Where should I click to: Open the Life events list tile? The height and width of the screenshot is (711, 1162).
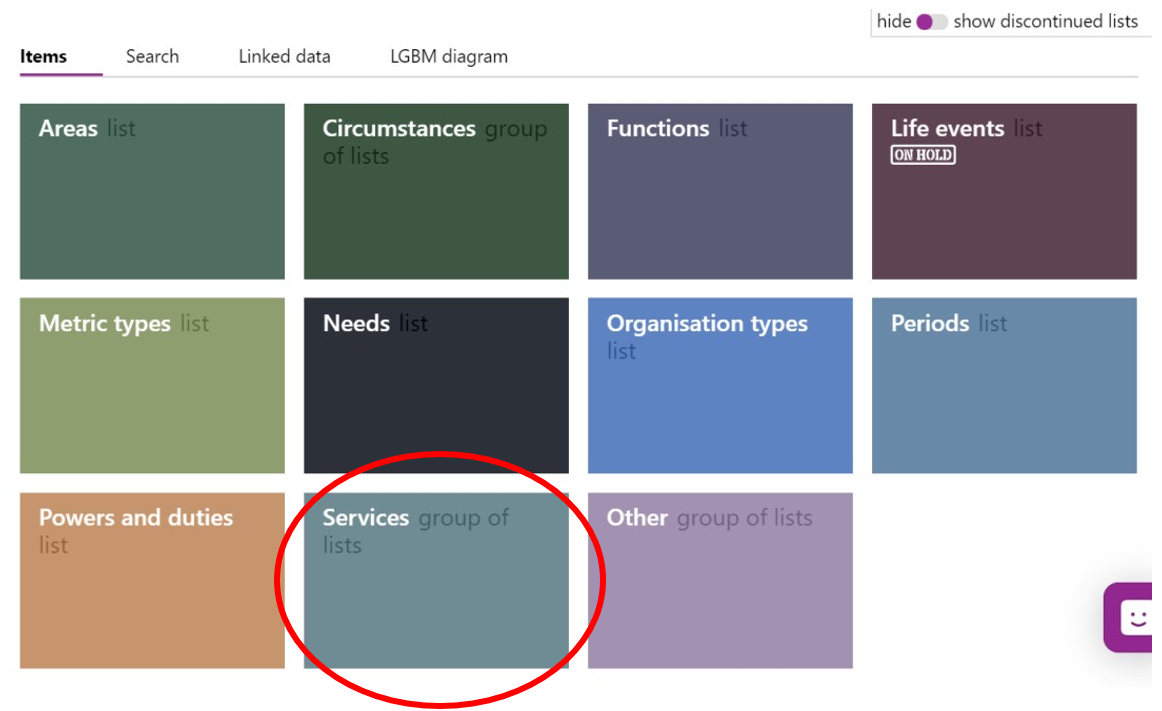tap(1004, 191)
